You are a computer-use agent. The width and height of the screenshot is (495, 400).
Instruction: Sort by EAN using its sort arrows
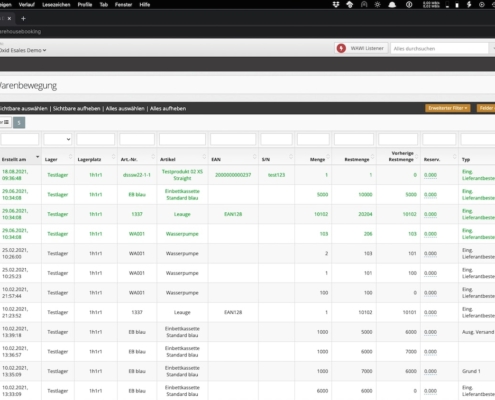point(254,157)
